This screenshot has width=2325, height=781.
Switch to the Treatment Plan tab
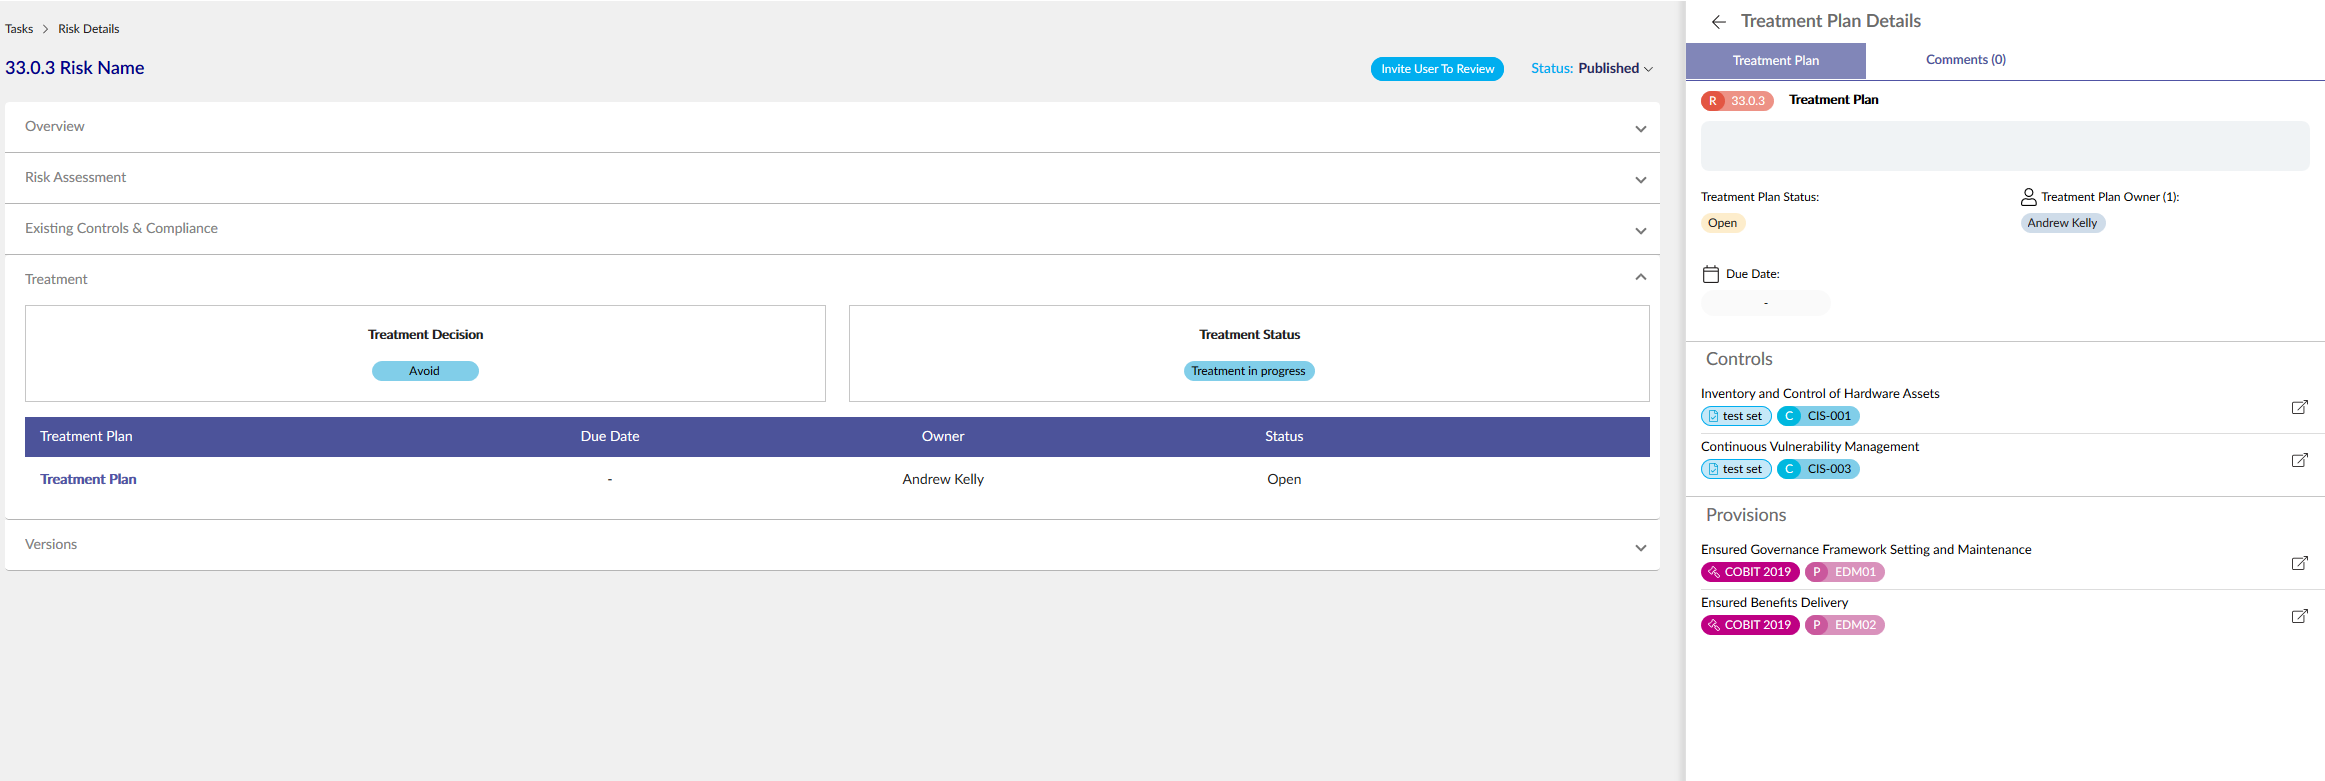(x=1776, y=61)
